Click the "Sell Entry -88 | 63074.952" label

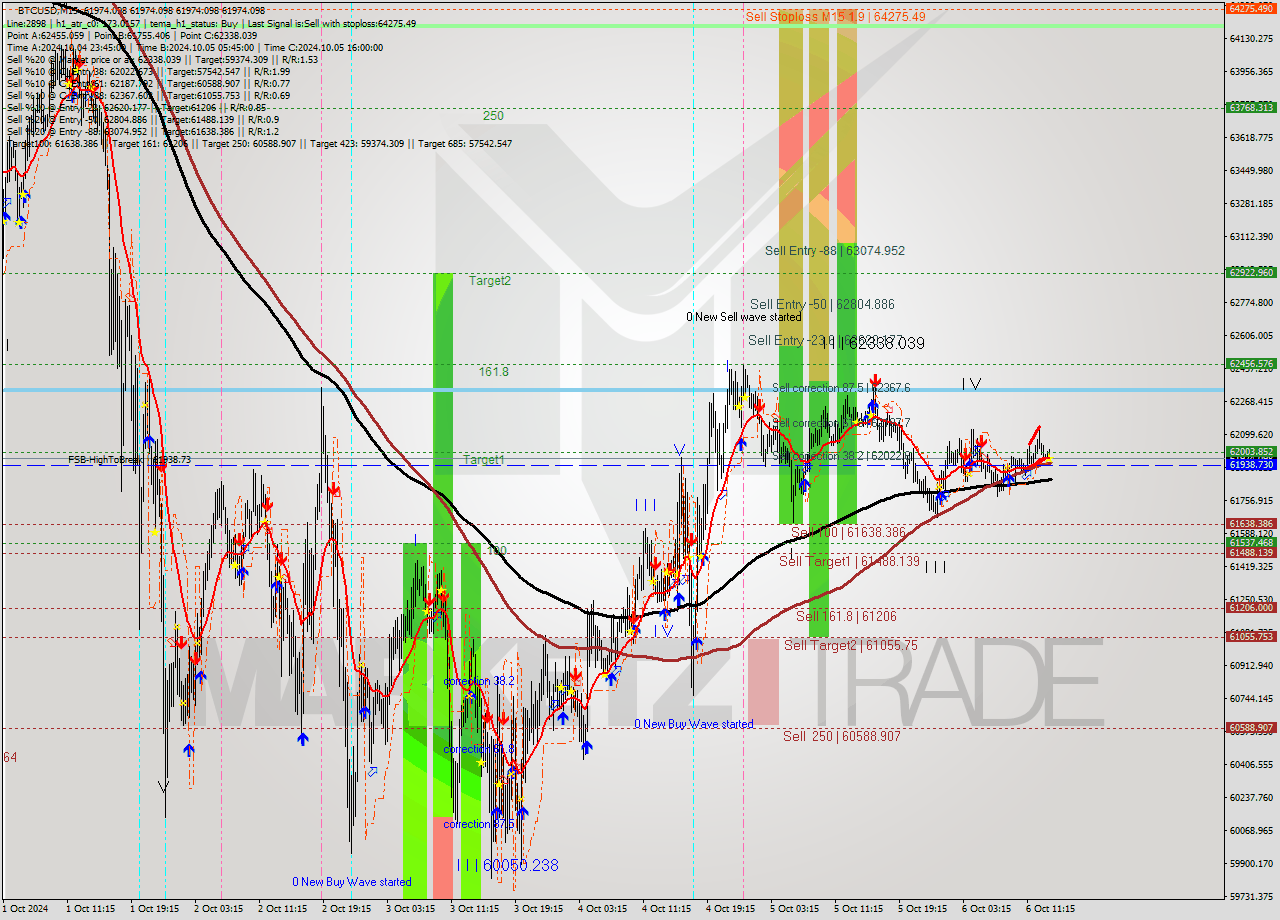pyautogui.click(x=835, y=250)
